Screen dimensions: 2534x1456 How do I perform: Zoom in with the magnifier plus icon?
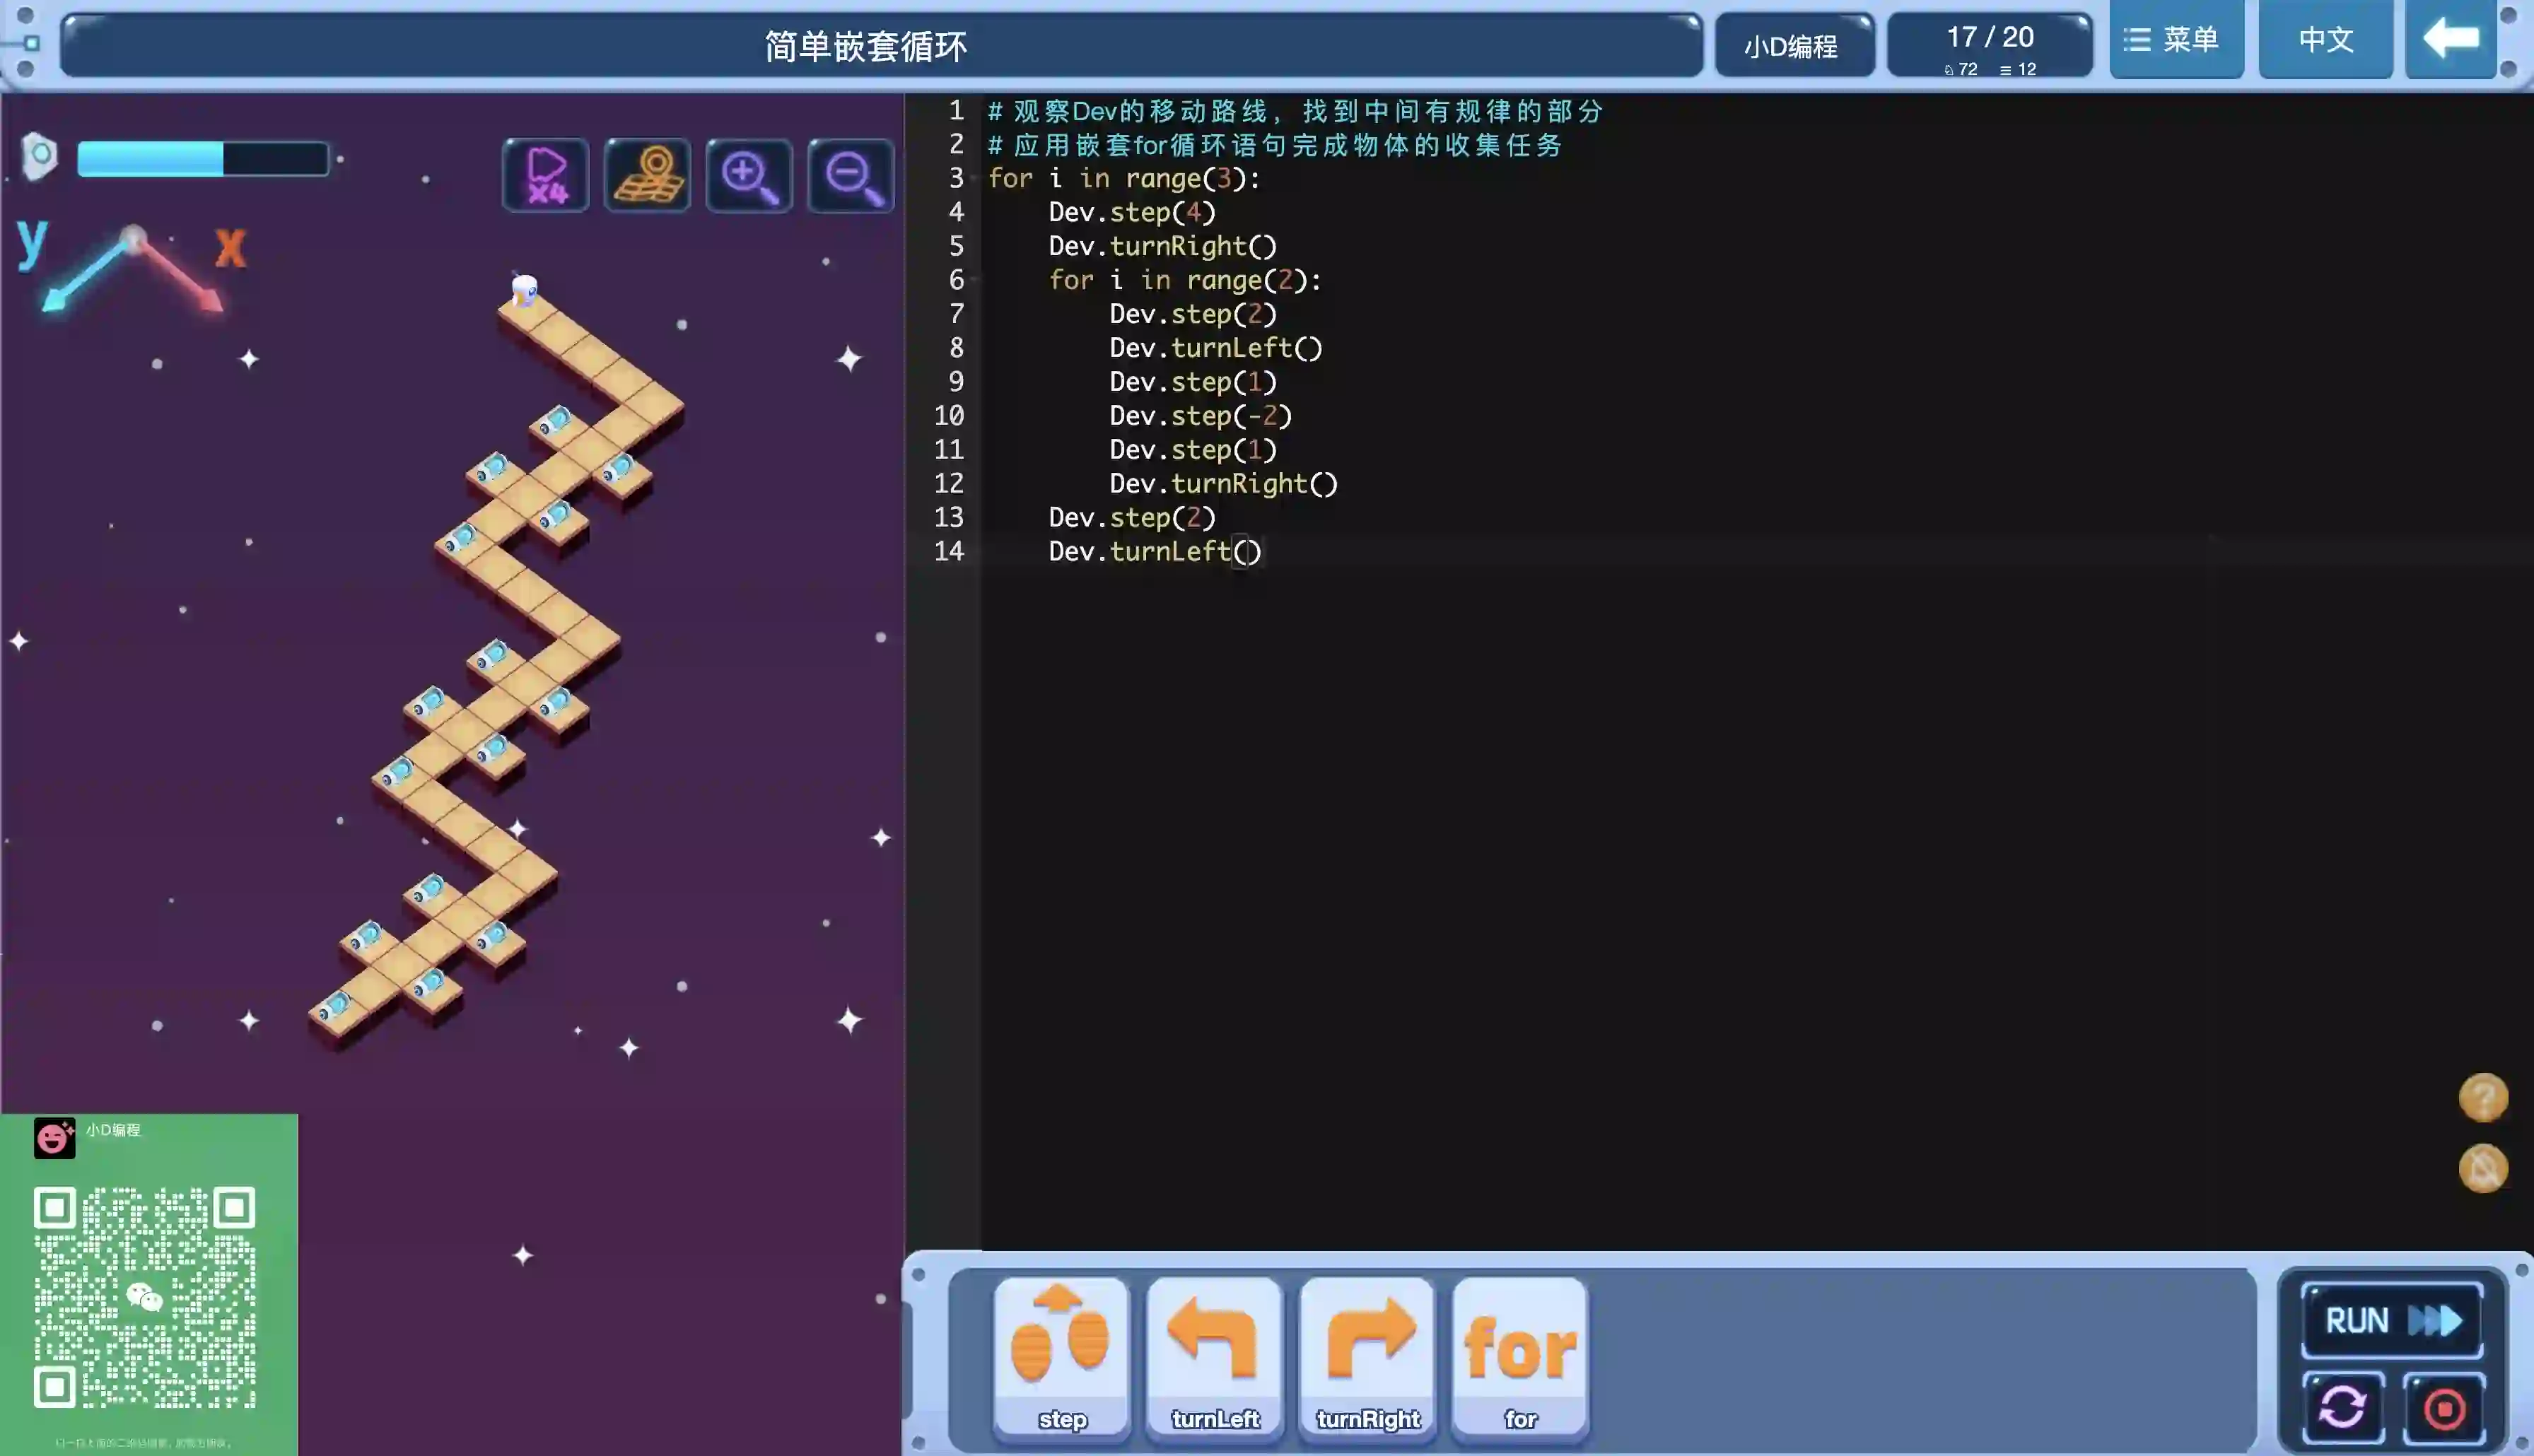click(749, 175)
